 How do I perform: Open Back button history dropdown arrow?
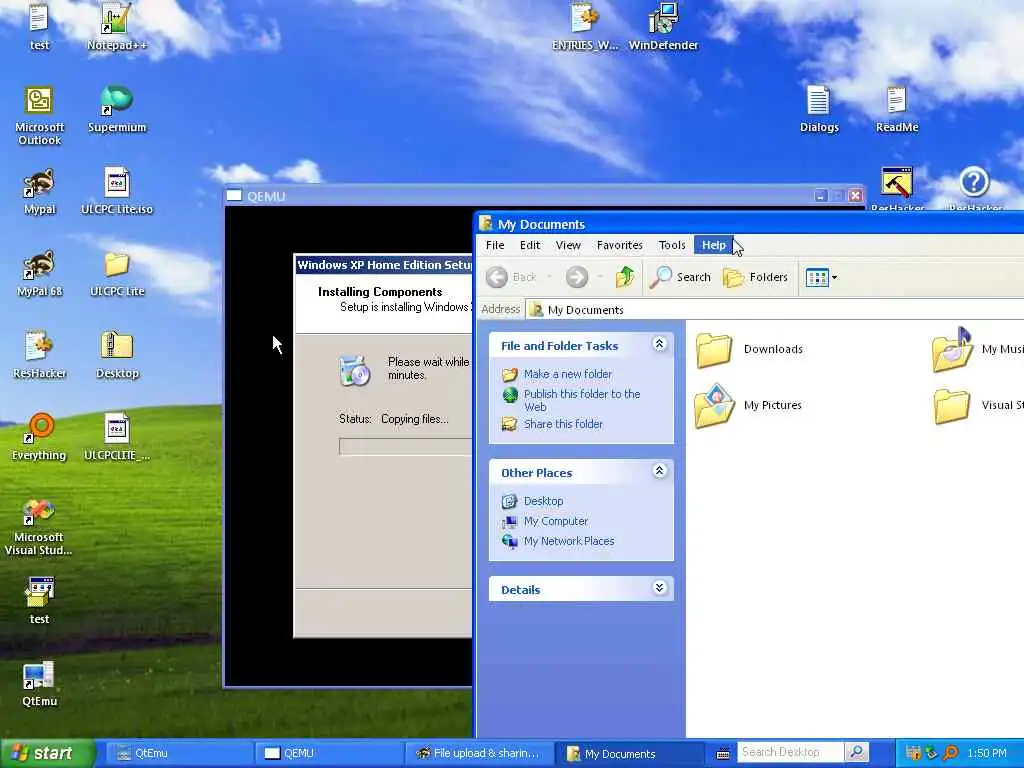549,277
